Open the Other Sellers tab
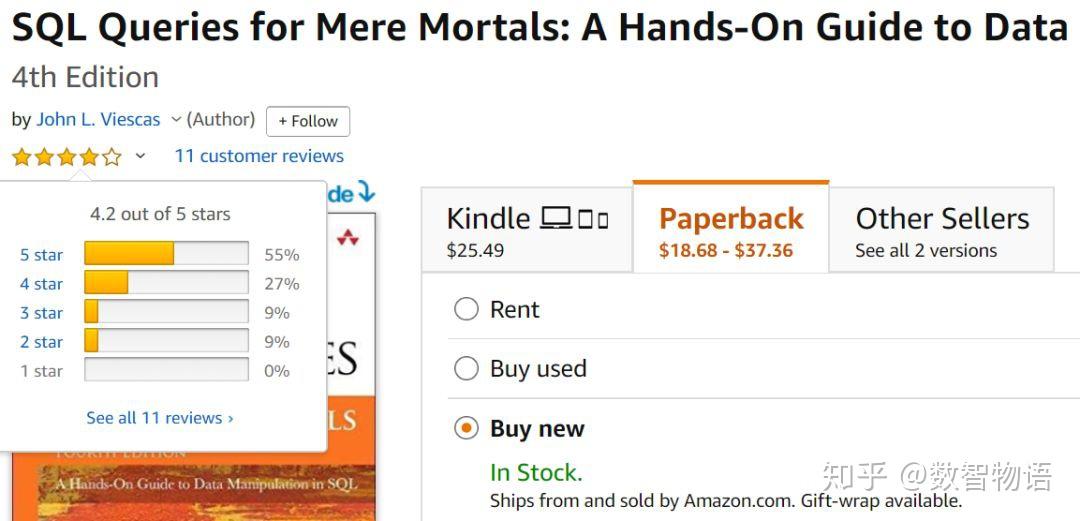 pos(941,230)
